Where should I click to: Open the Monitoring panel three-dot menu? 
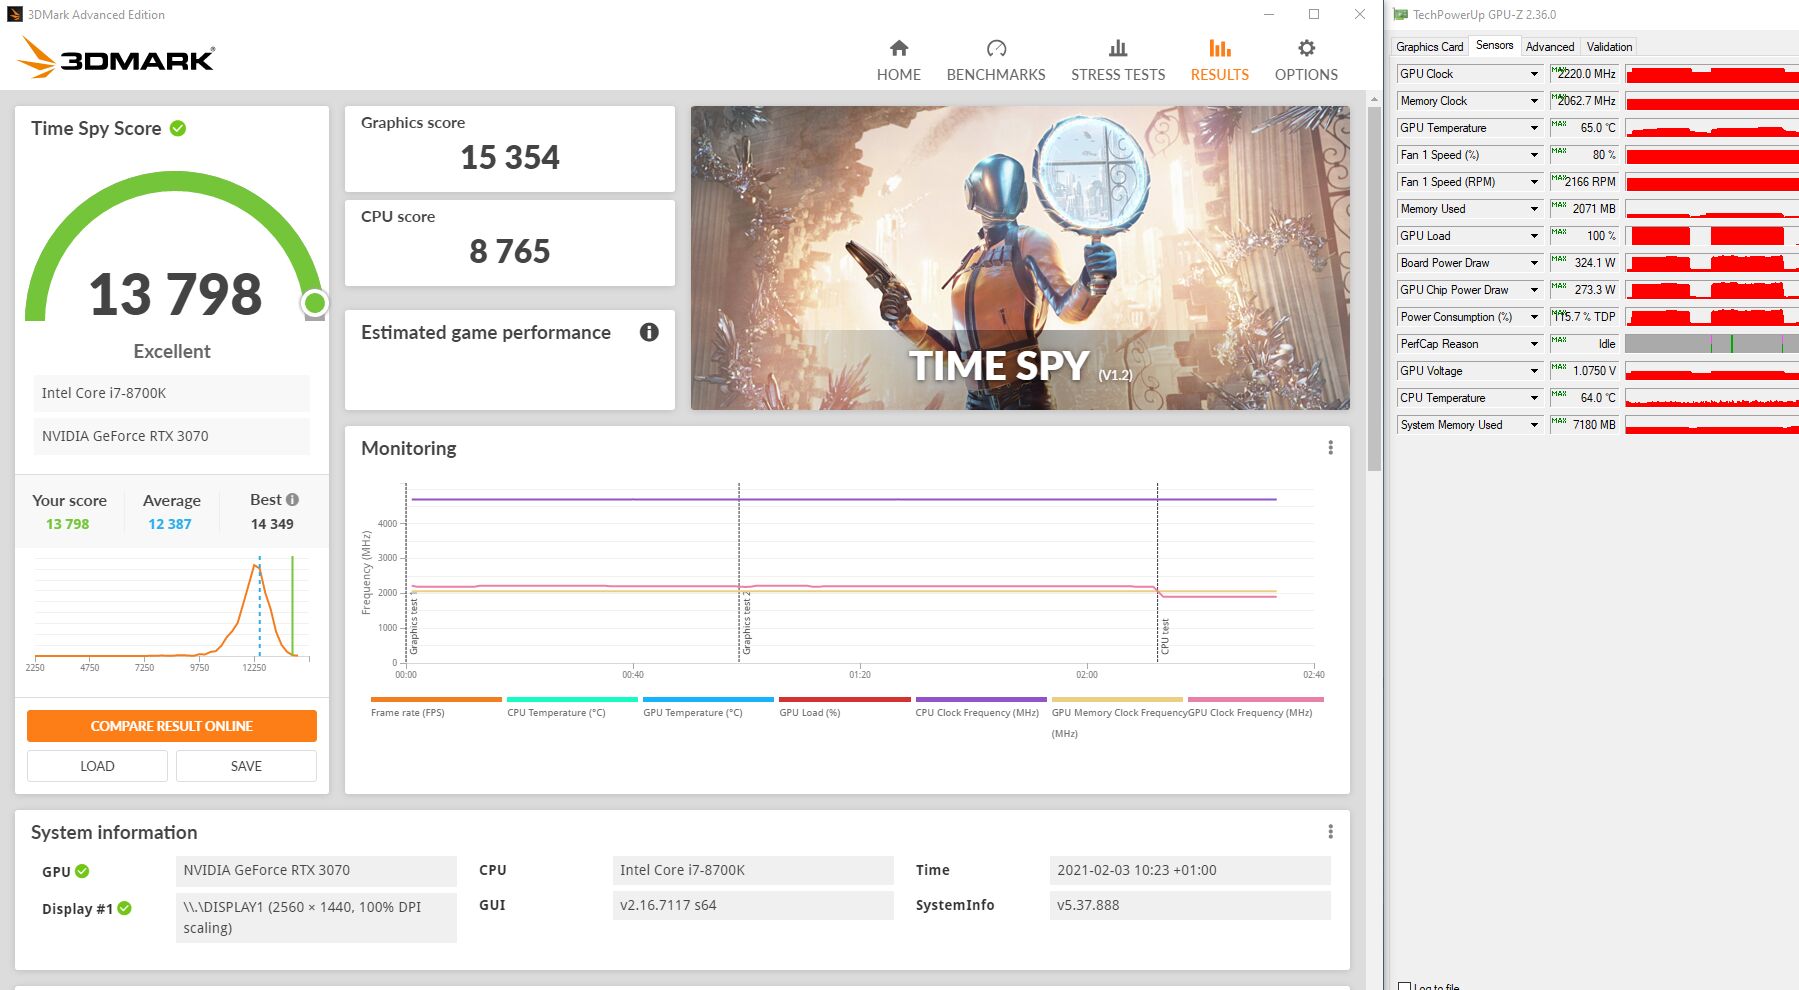[1330, 448]
